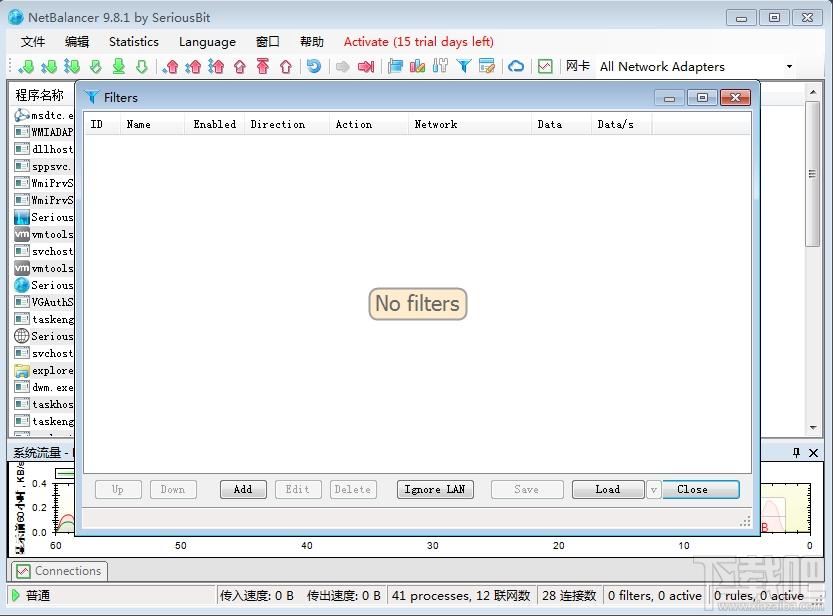Click the Direction column header

(x=287, y=124)
